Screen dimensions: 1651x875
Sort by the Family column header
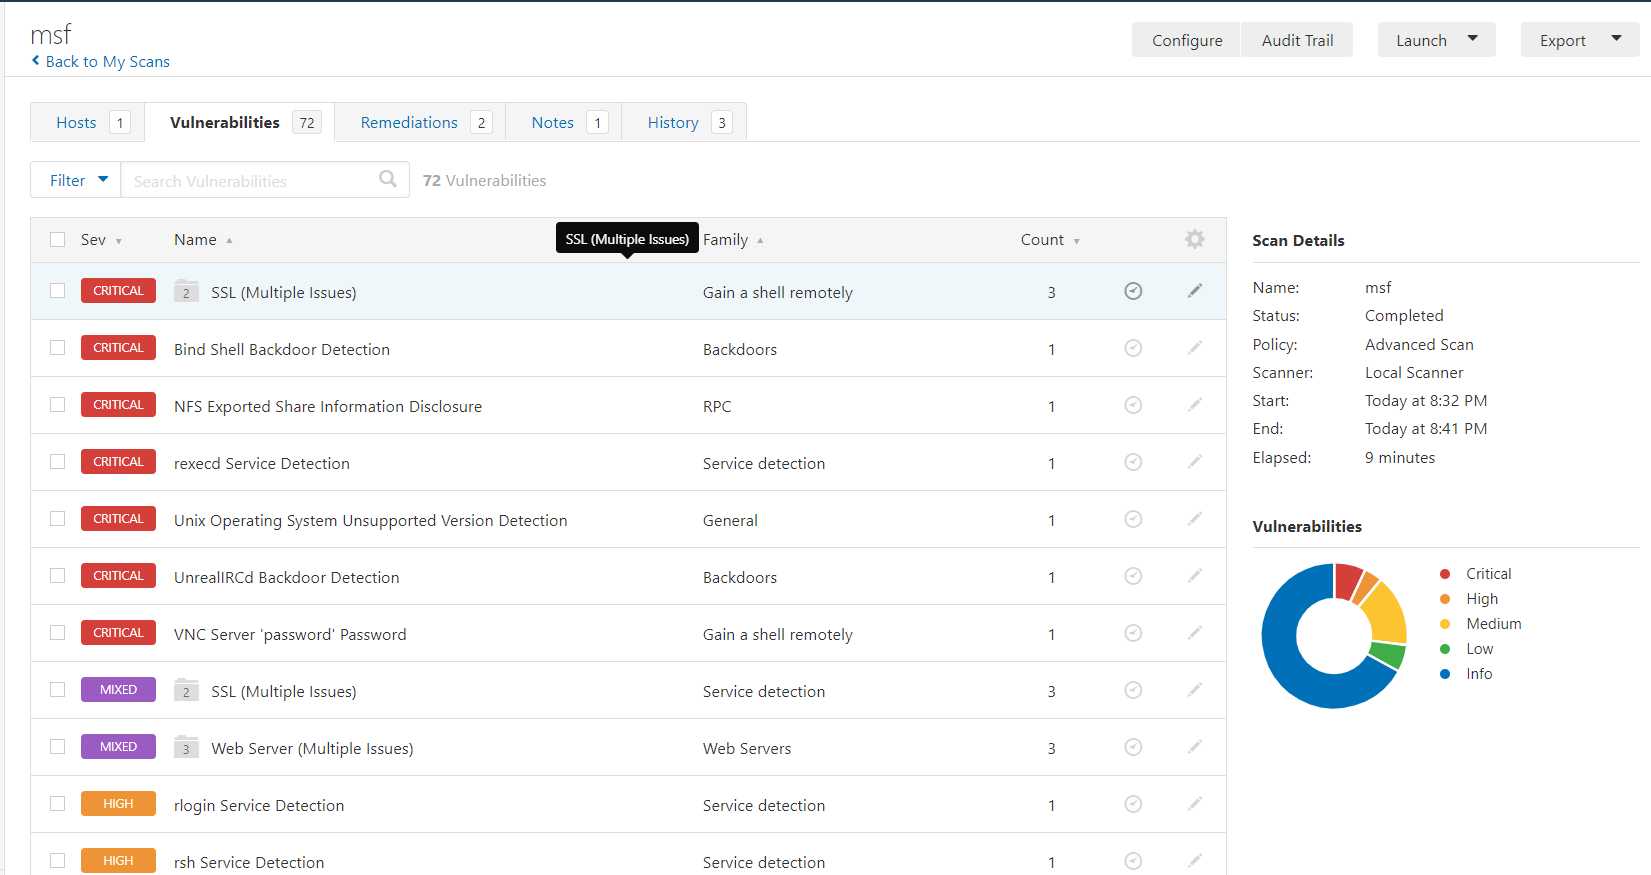[x=733, y=240]
